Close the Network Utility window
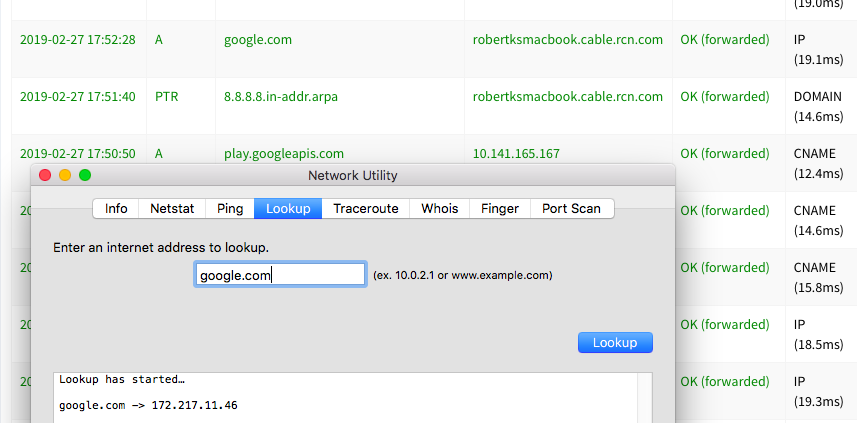 click(44, 175)
